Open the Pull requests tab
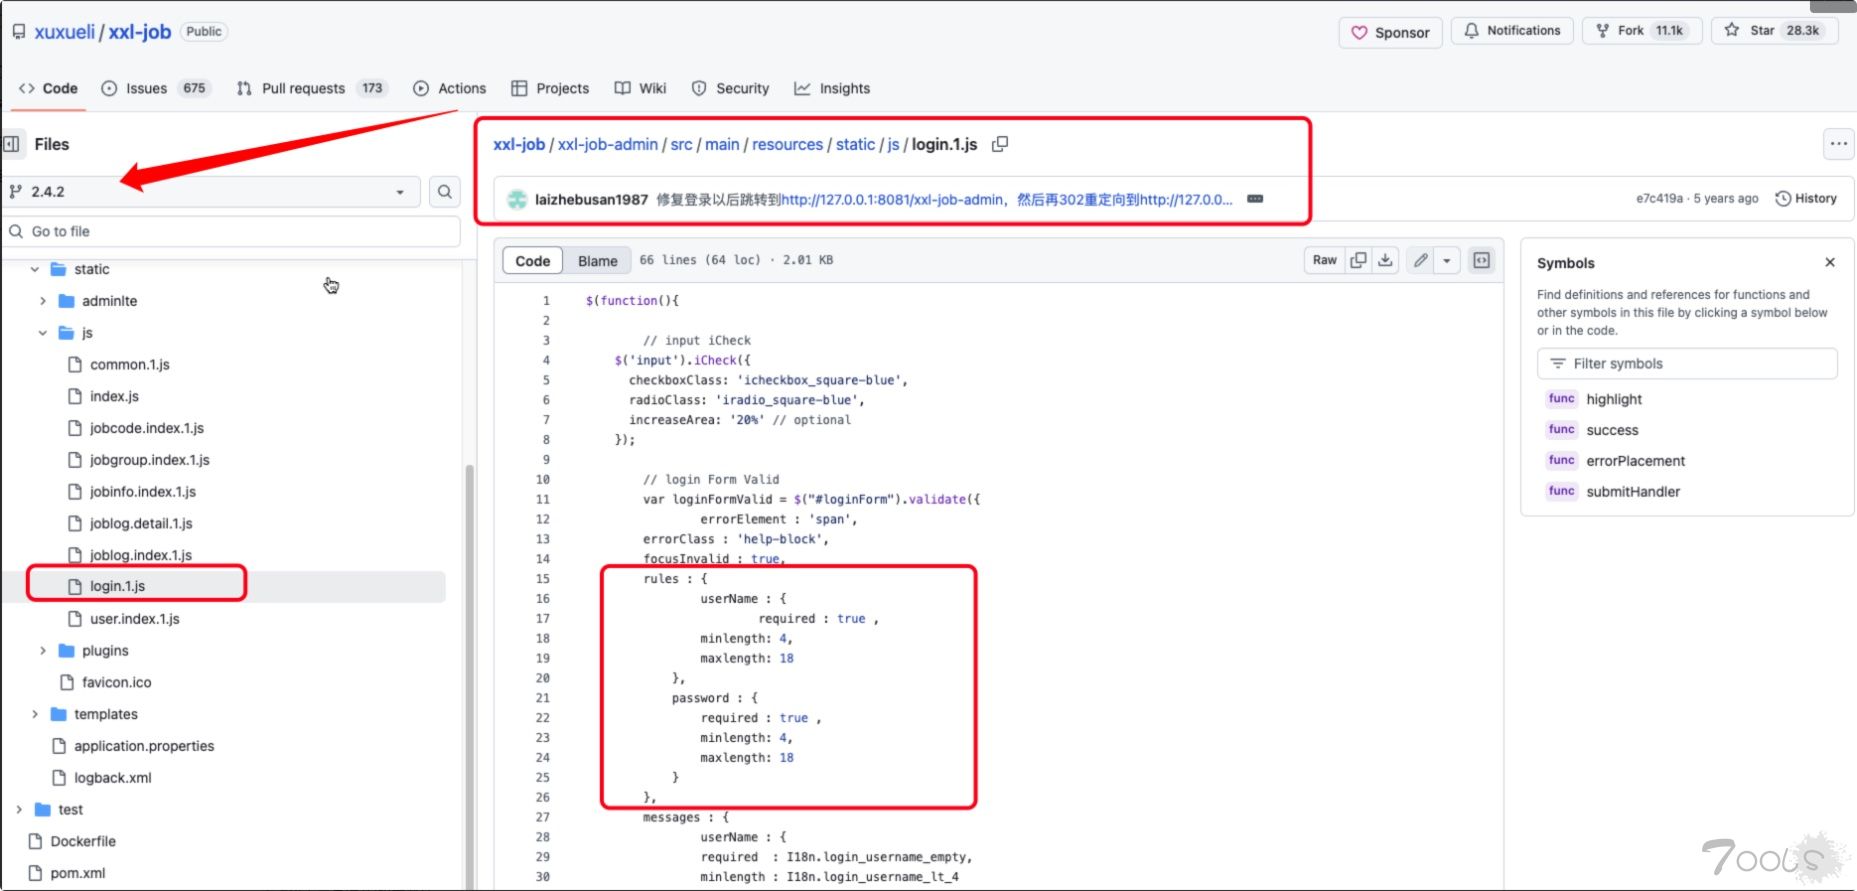1857x891 pixels. point(312,88)
